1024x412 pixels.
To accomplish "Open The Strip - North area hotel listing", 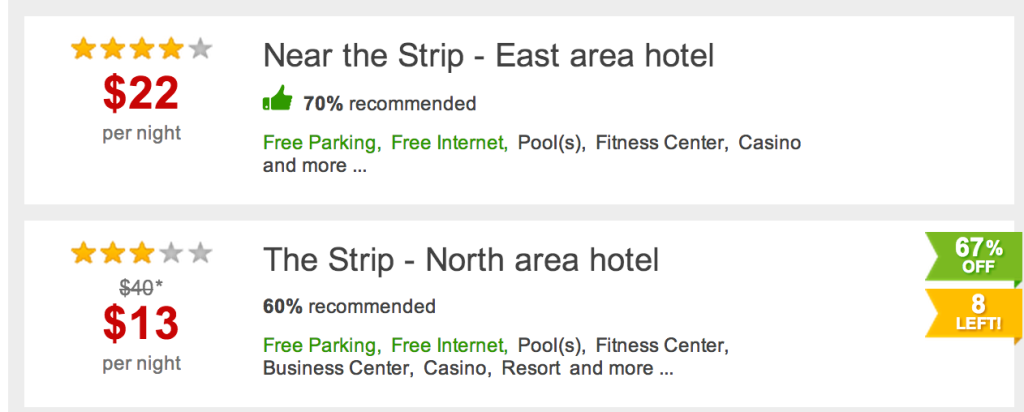I will point(461,260).
